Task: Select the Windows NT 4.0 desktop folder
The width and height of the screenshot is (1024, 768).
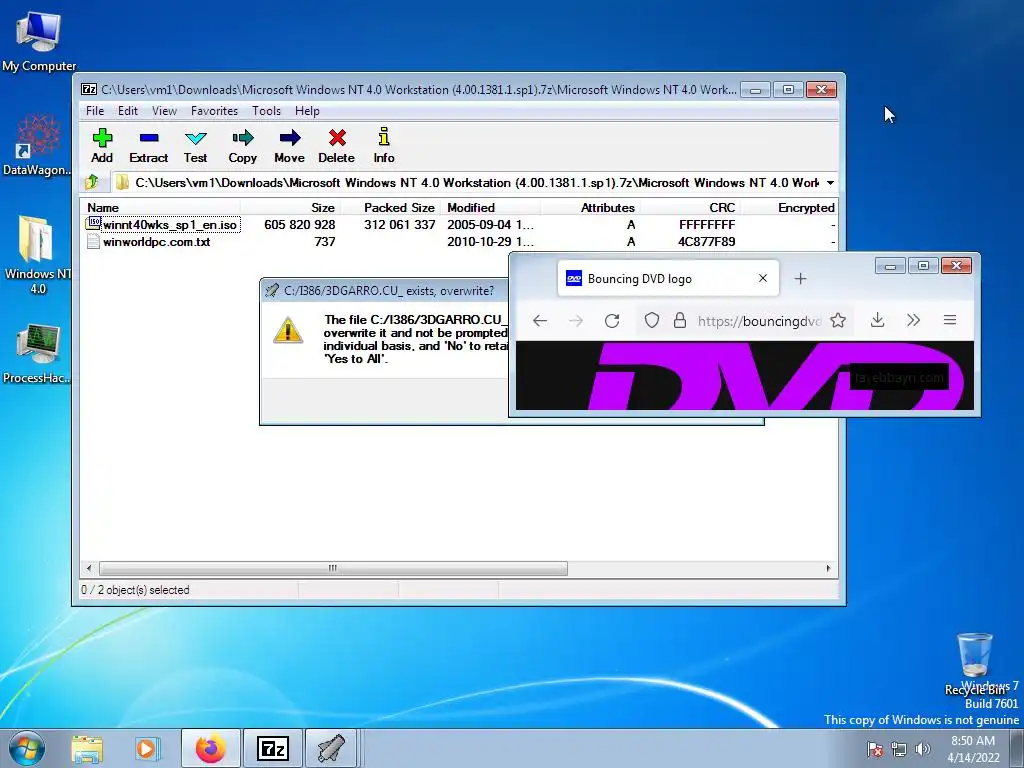Action: (x=37, y=255)
